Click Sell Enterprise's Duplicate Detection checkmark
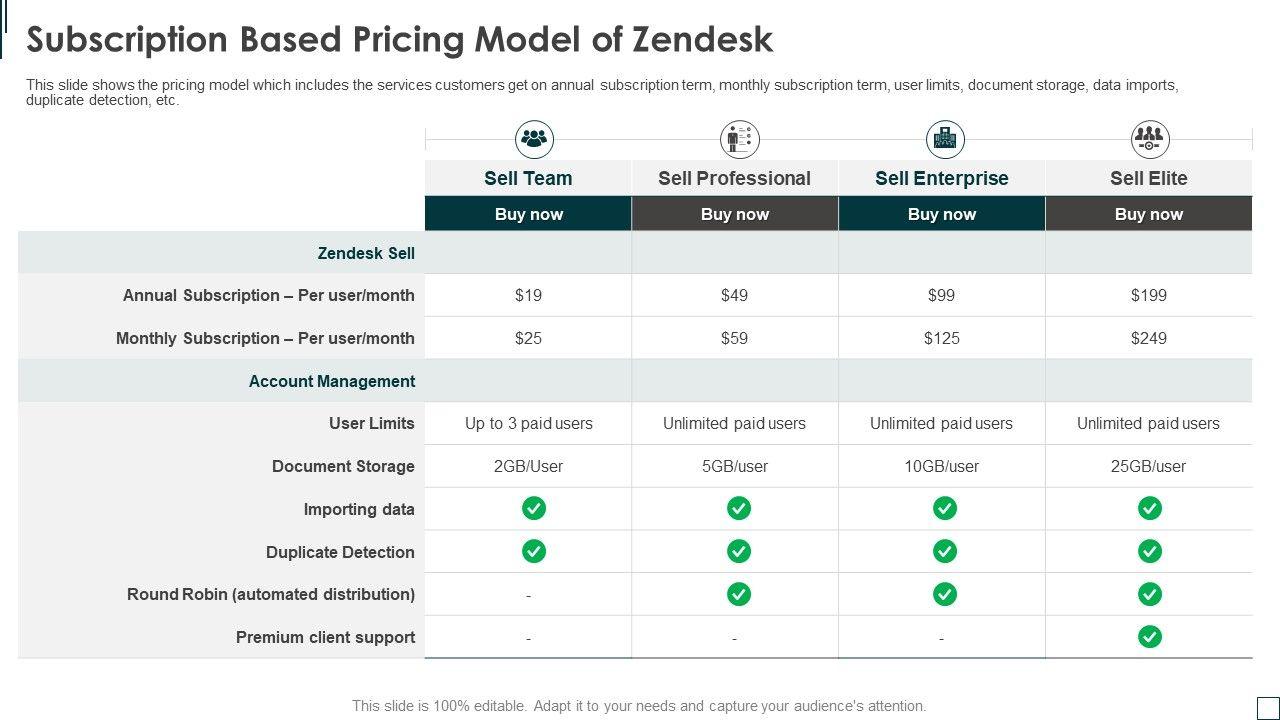The image size is (1280, 720). 945,551
